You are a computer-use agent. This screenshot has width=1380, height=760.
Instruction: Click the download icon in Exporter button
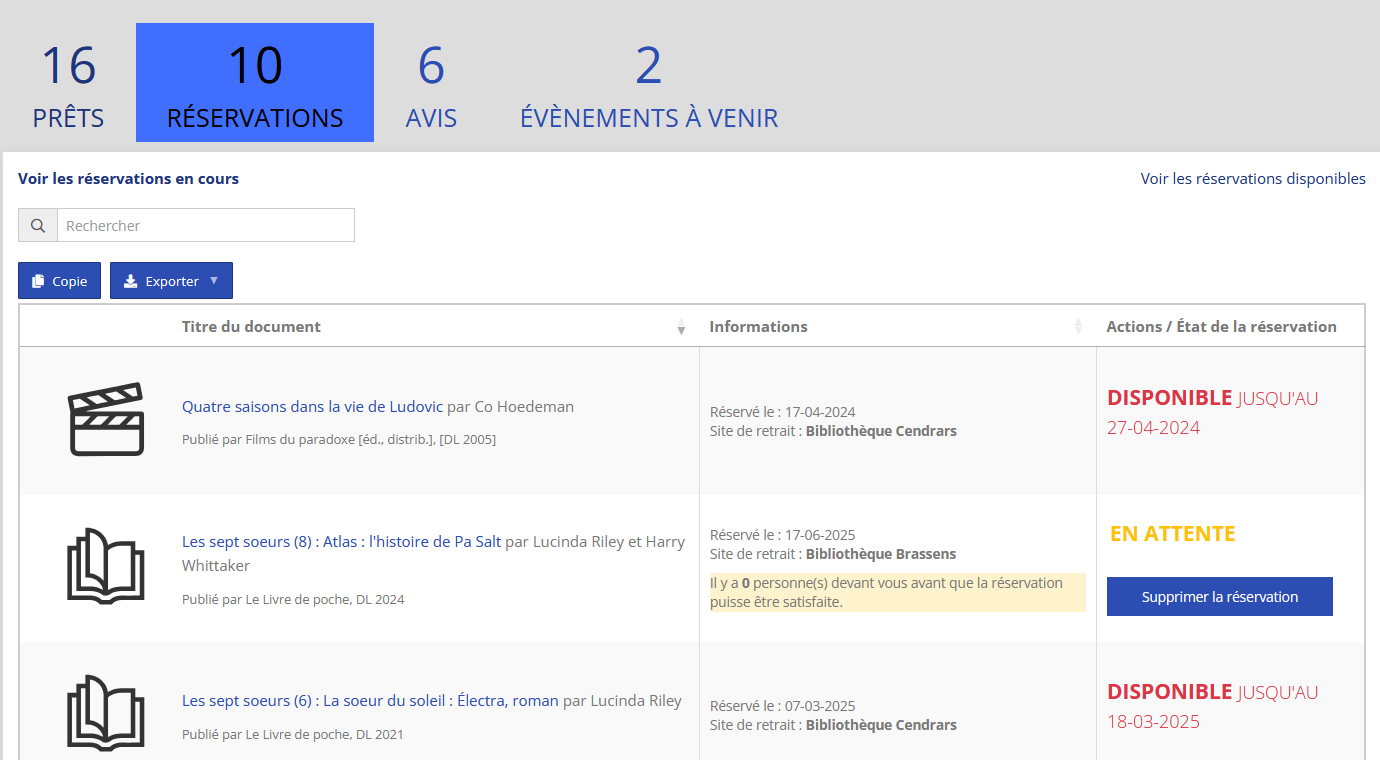point(130,281)
